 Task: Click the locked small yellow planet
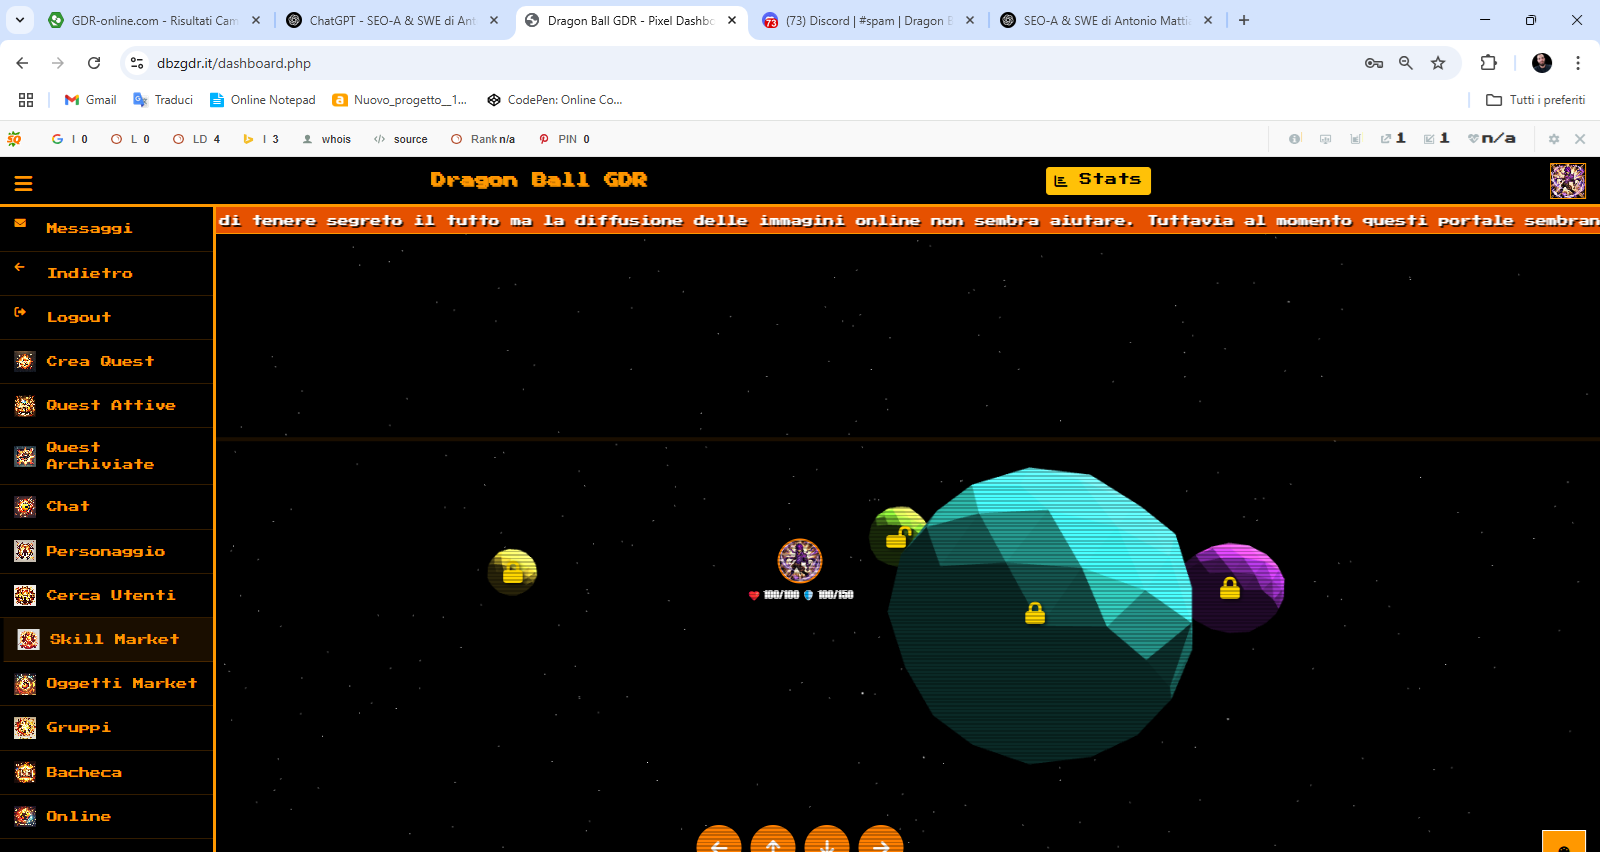point(512,572)
